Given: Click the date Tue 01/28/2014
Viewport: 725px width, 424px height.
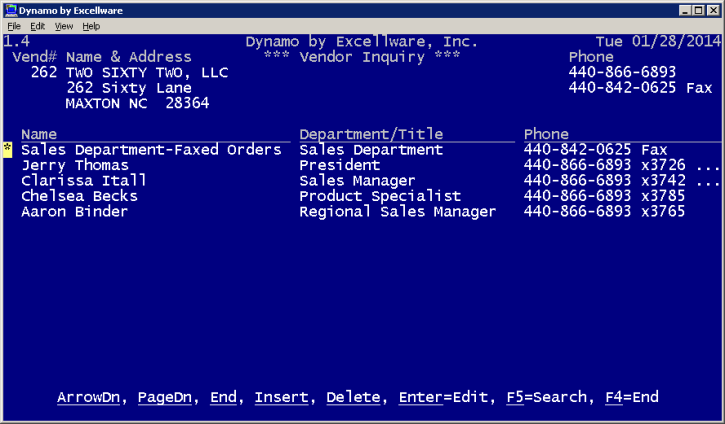Looking at the screenshot, I should [x=658, y=42].
